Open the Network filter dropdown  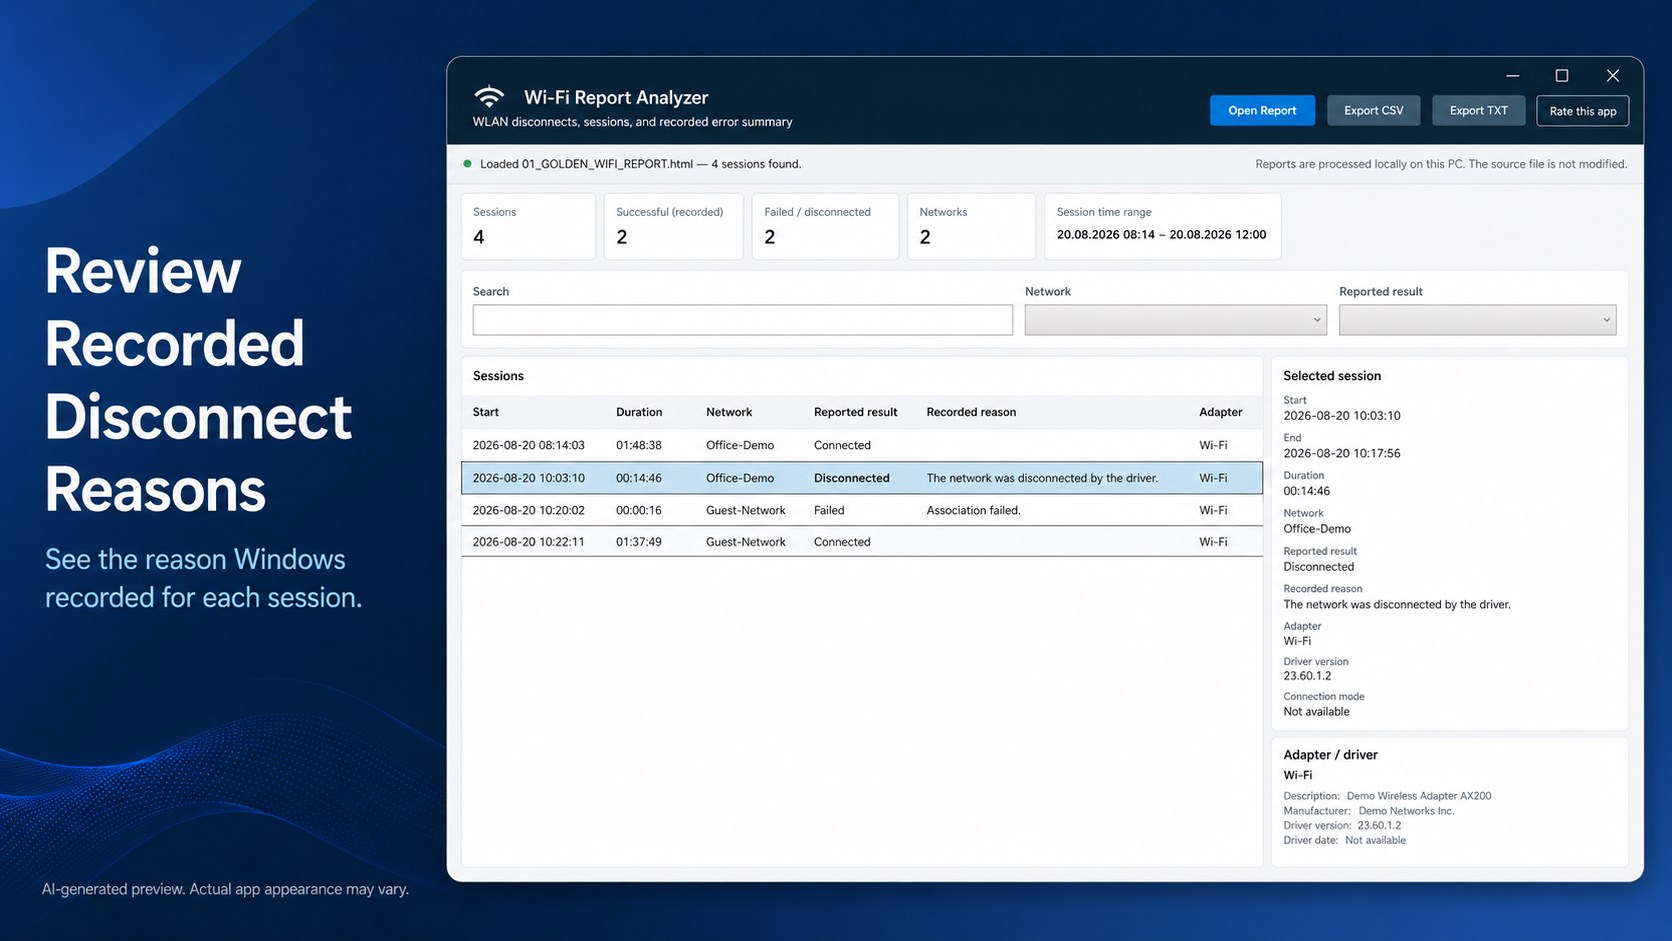coord(1175,320)
